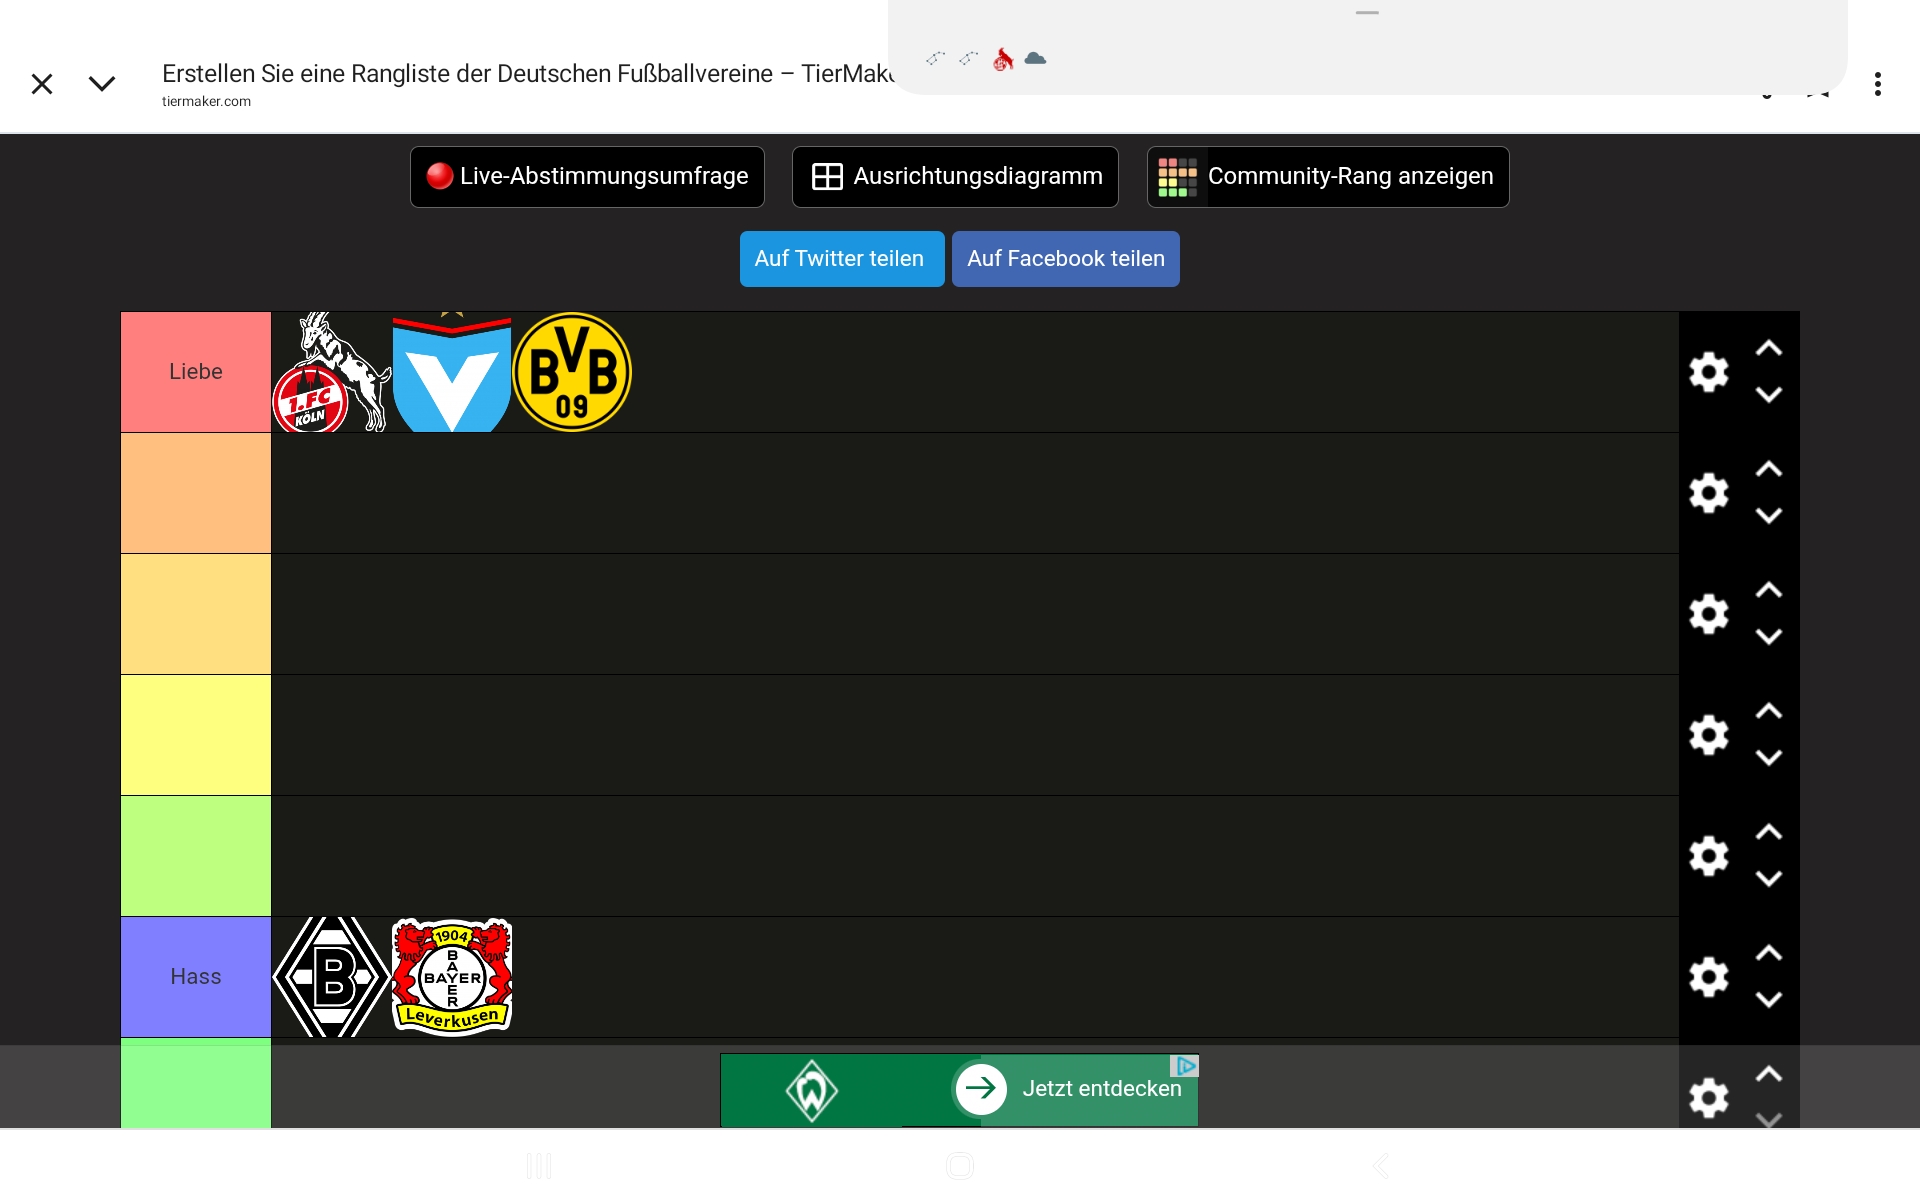Open settings gear for Hass row
Viewport: 1920px width, 1200px height.
pos(1709,977)
